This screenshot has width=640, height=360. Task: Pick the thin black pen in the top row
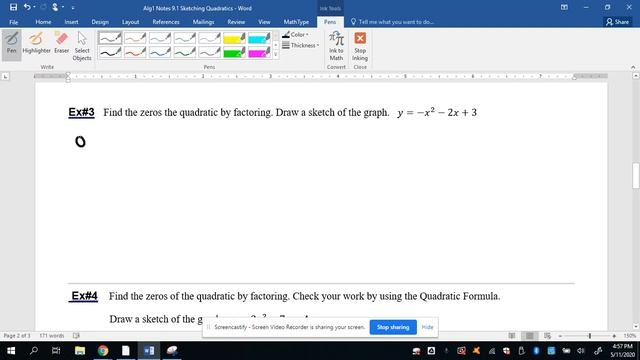110,38
